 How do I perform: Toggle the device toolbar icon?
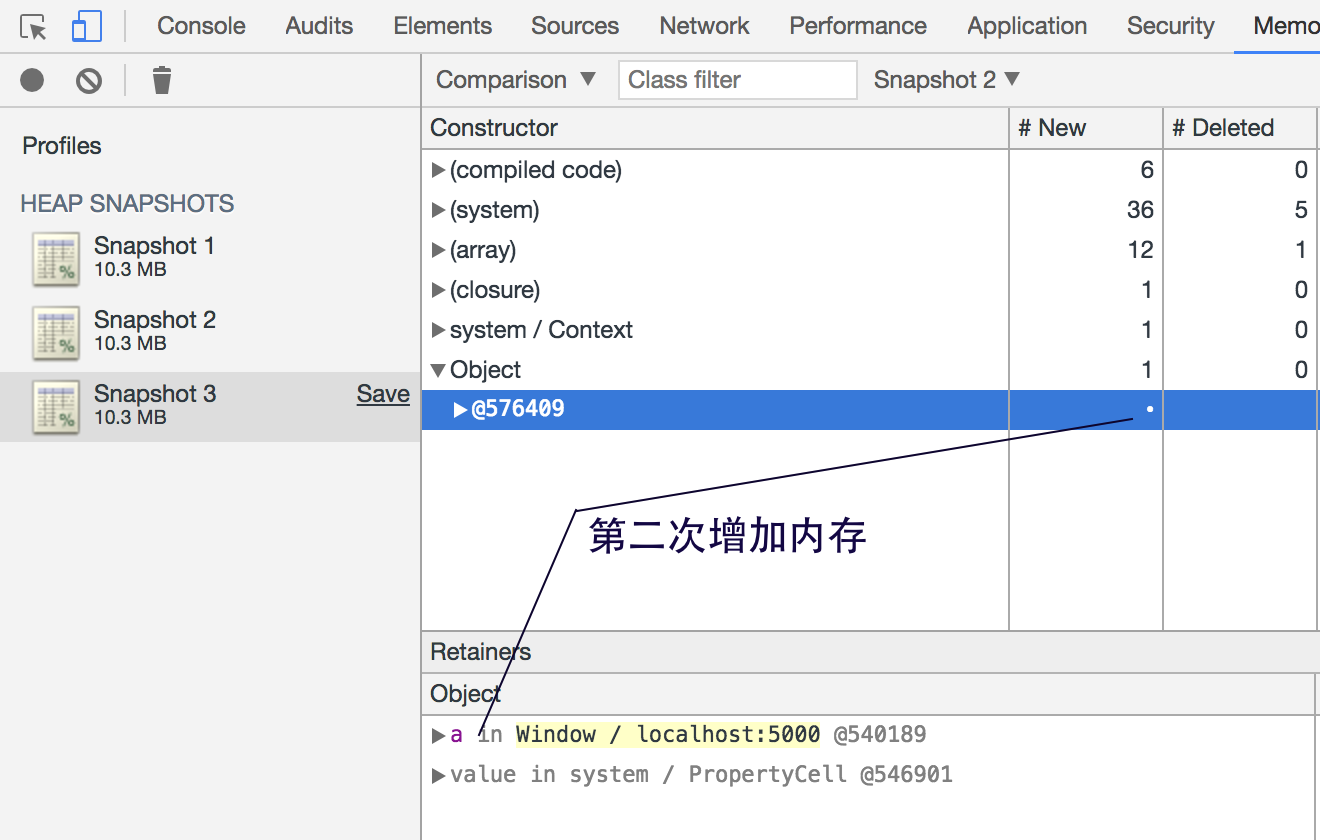[x=87, y=26]
